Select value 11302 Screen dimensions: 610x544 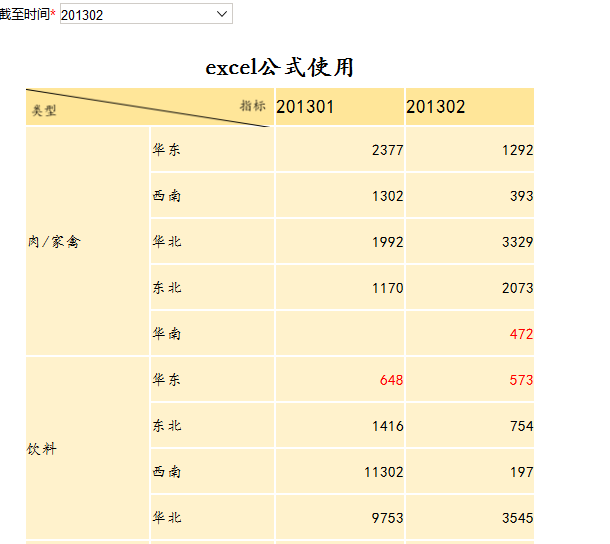(384, 472)
